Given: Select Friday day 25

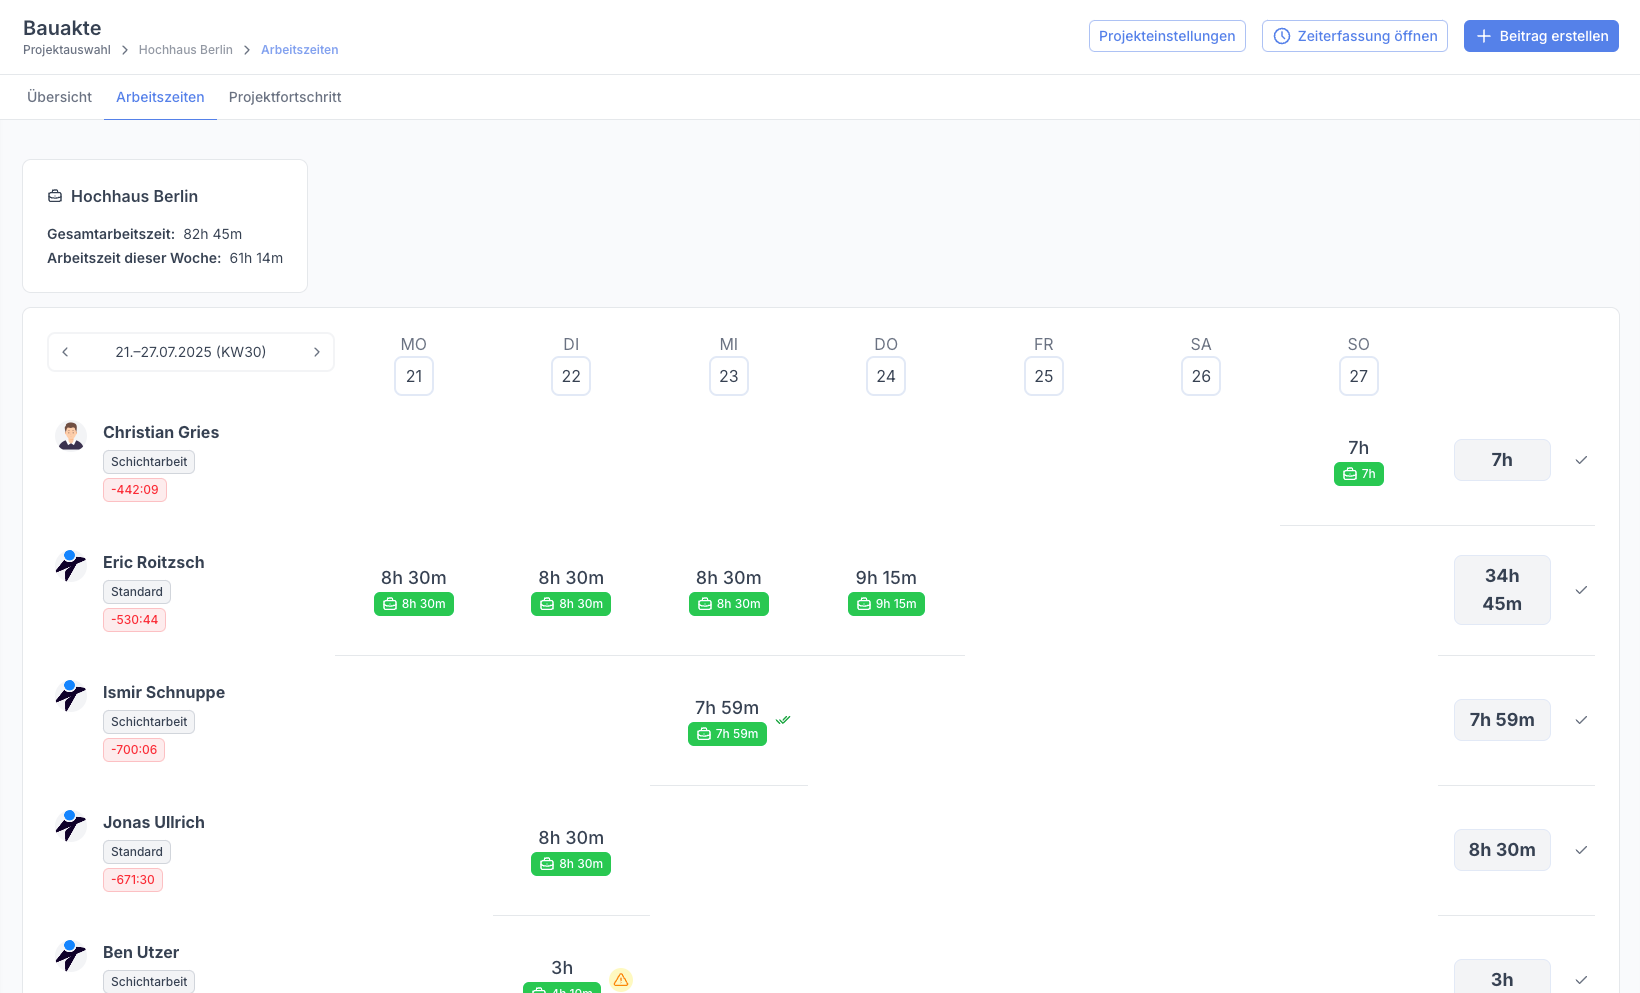Looking at the screenshot, I should point(1044,376).
